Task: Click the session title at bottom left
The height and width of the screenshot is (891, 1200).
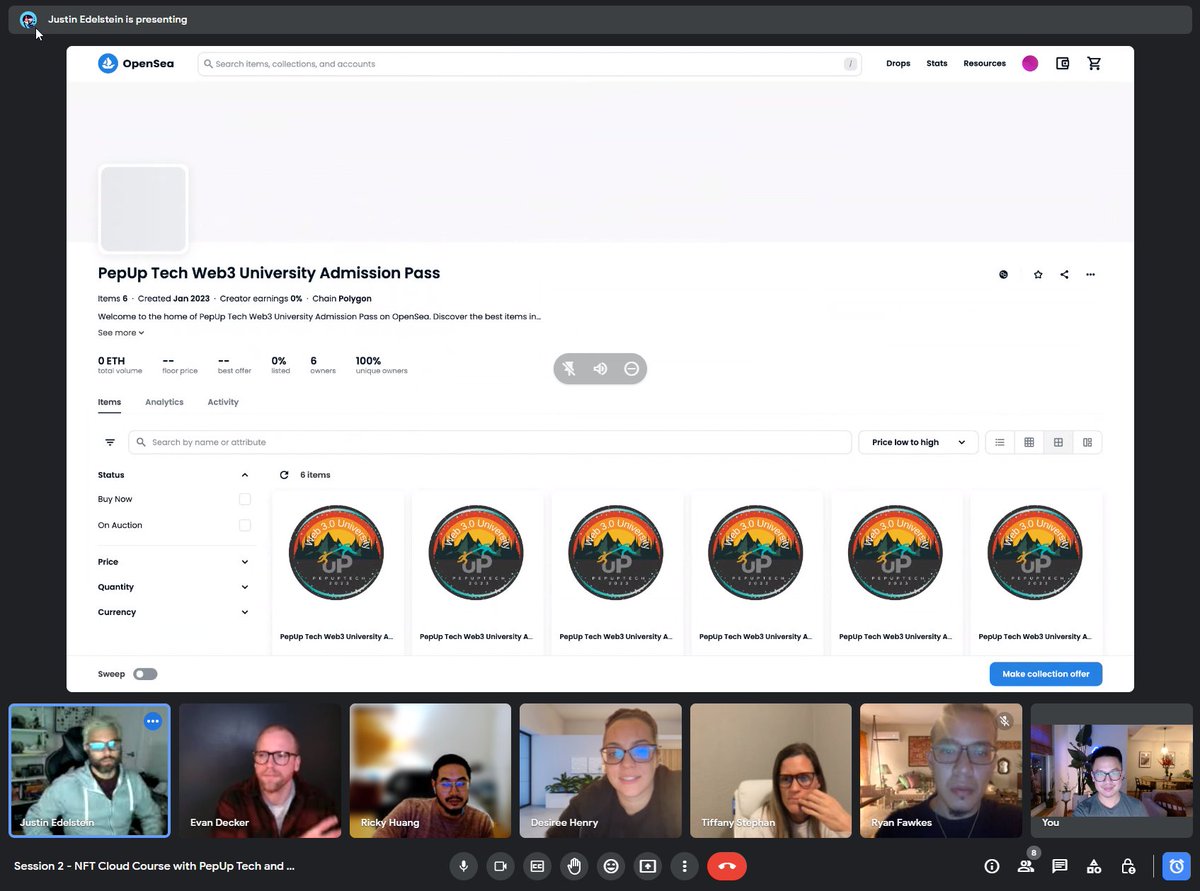Action: point(154,866)
